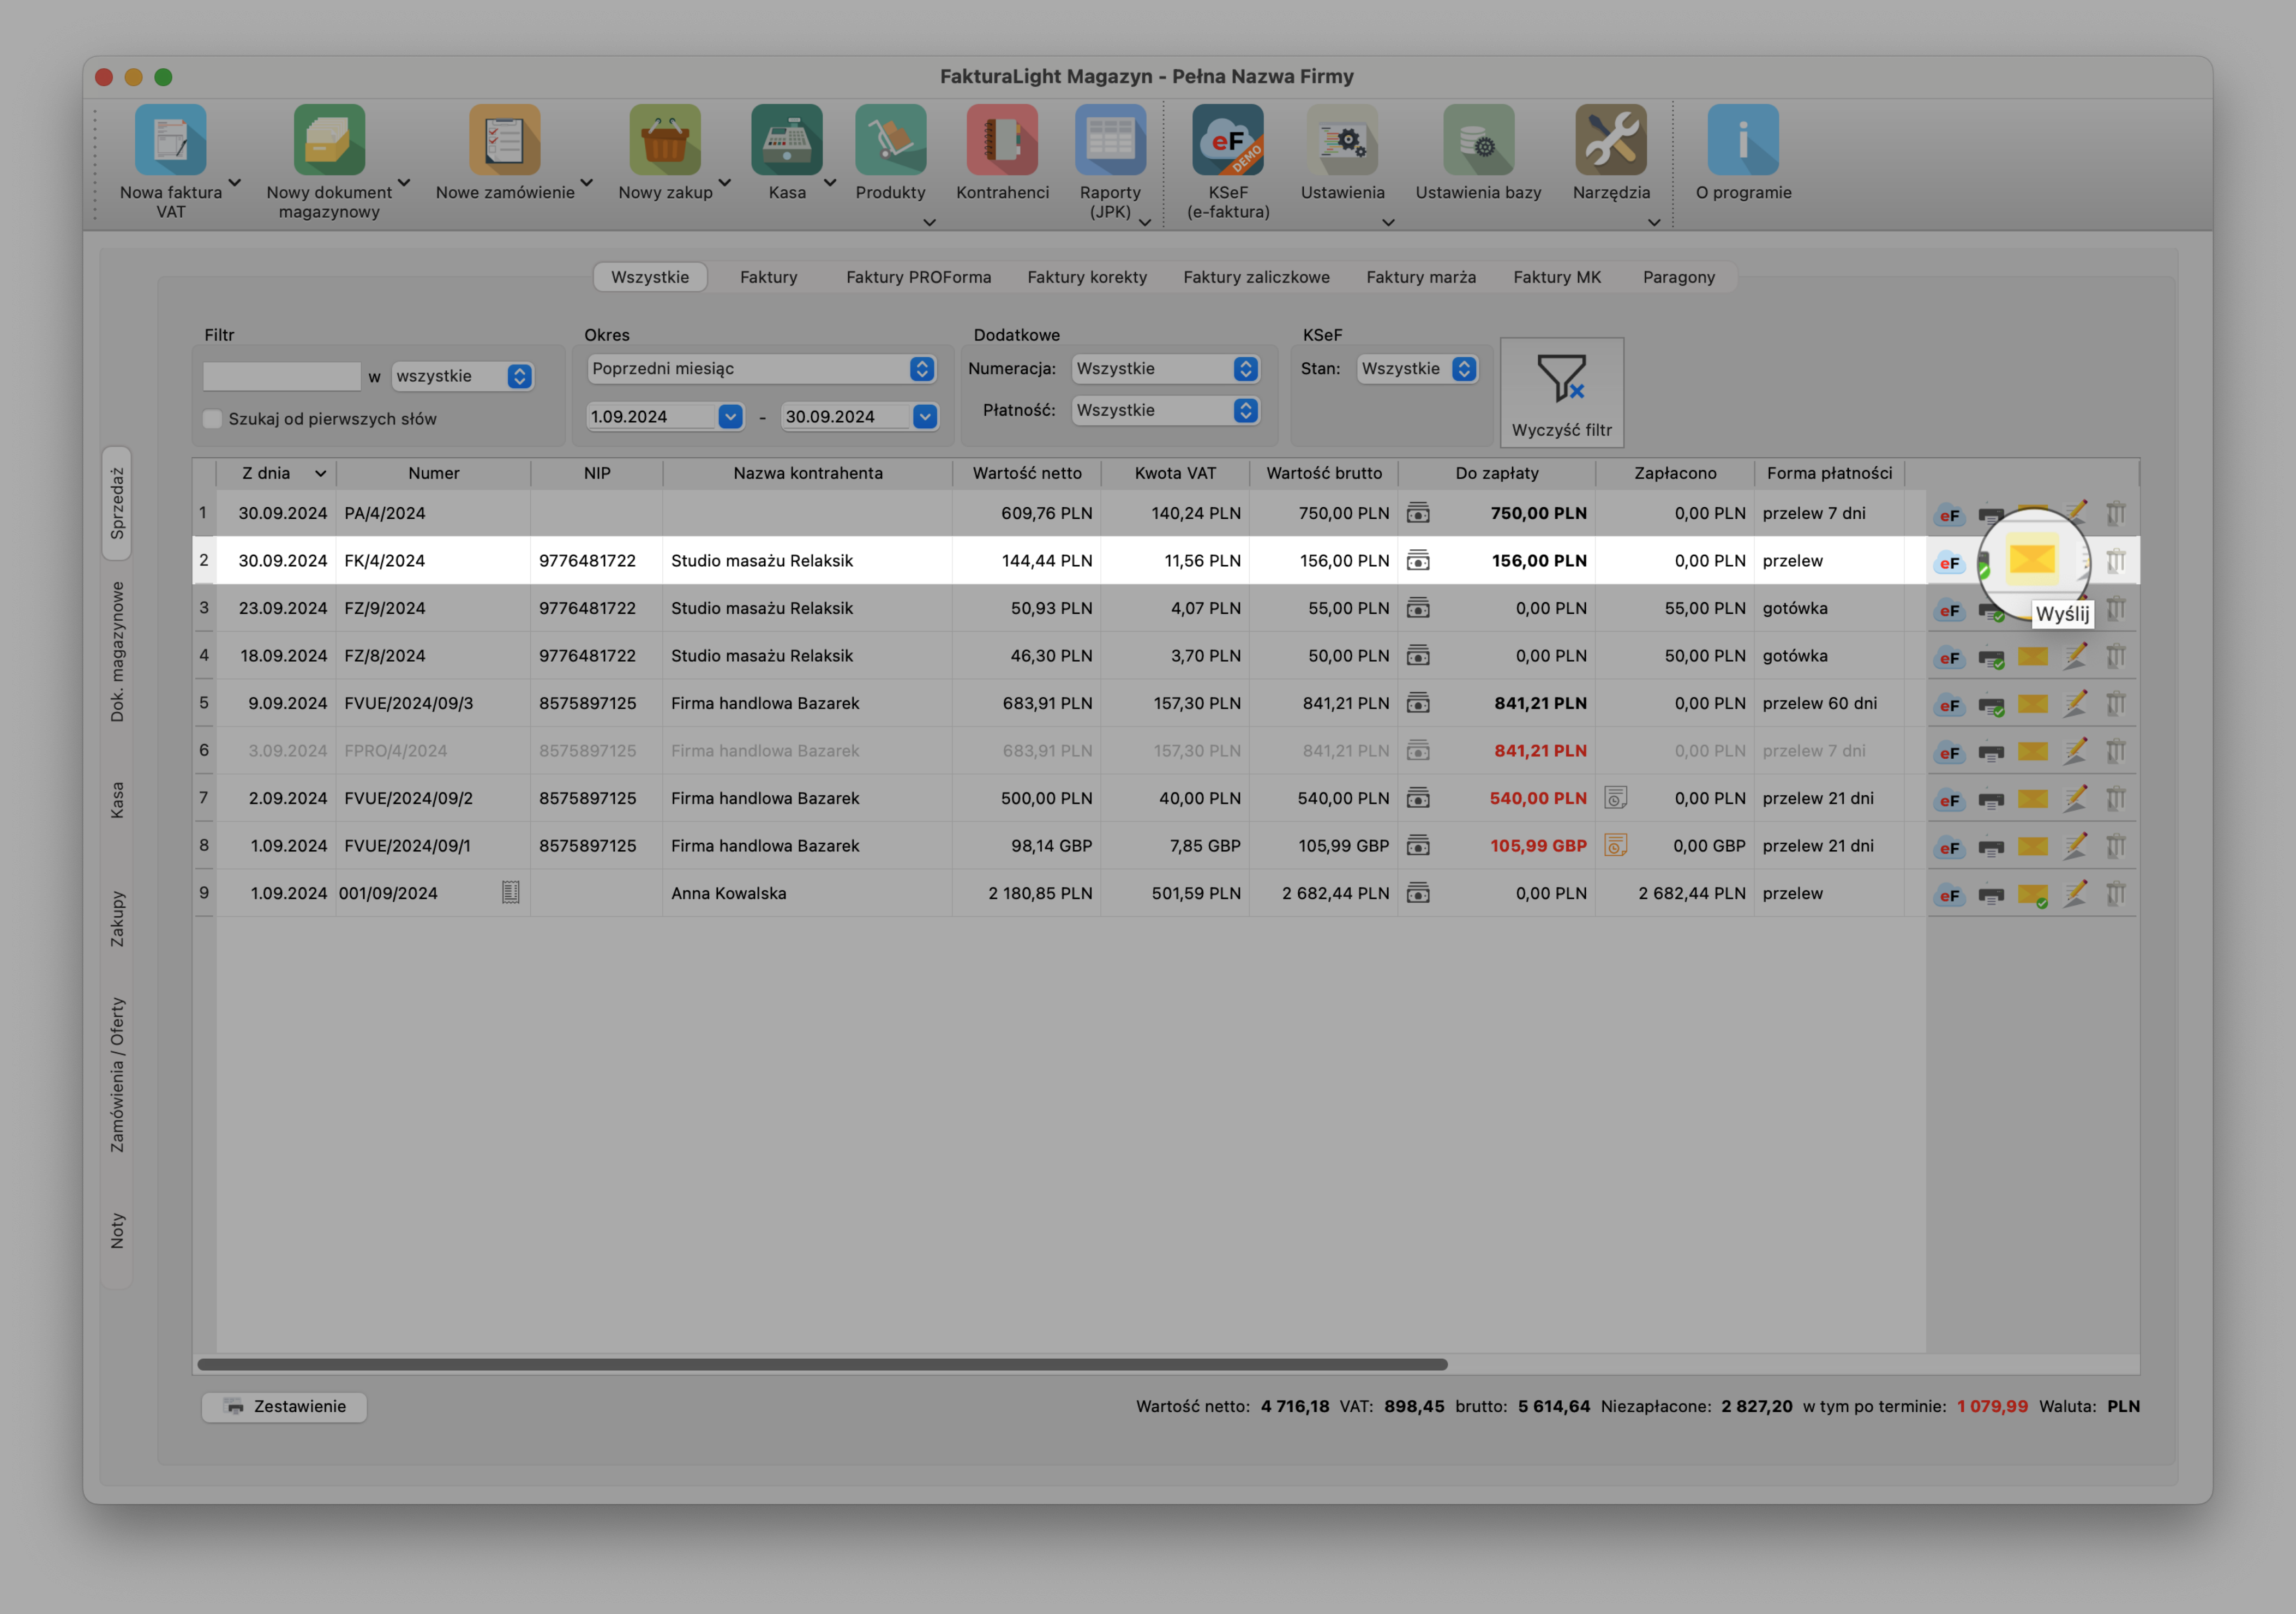Open the Zakupy side tab
Screen dimensions: 2296x1614
point(117,919)
